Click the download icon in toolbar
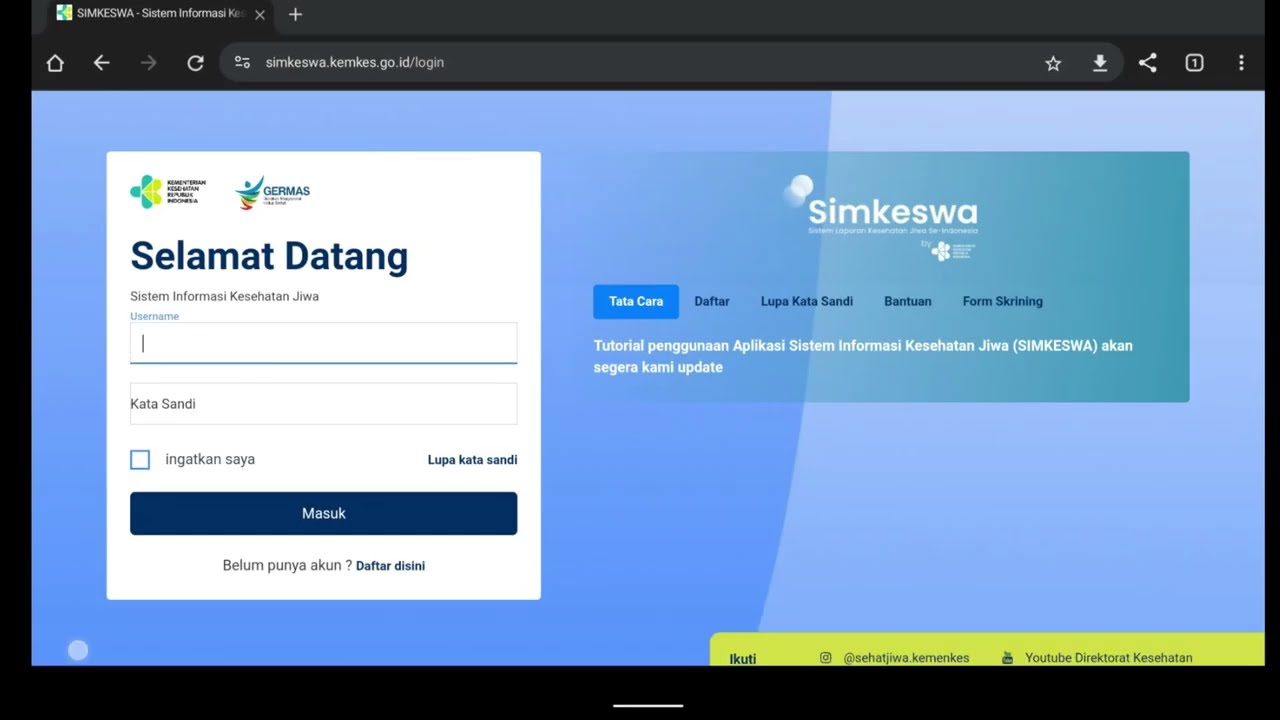The width and height of the screenshot is (1280, 720). point(1100,63)
